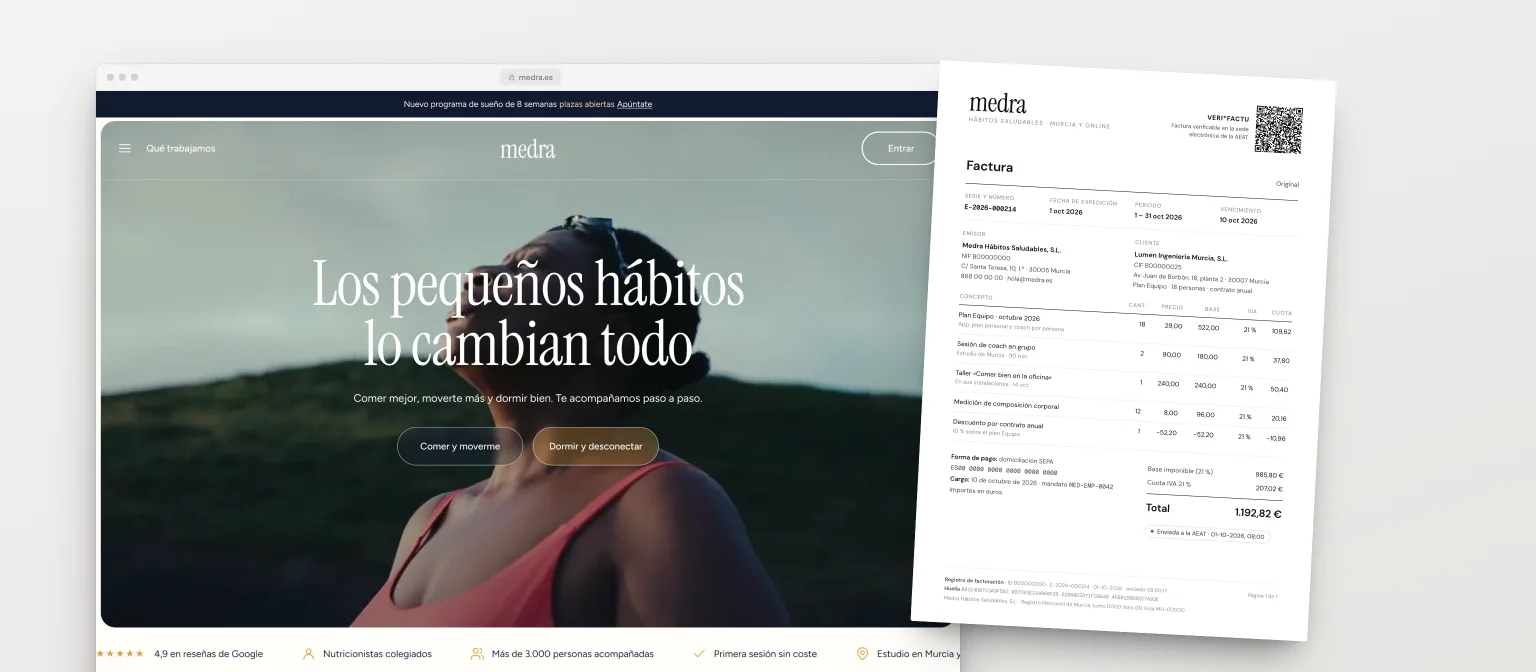Click client name 'Lumen Ingeniería Murcia, S.L.'
This screenshot has height=672, width=1536.
point(1181,257)
